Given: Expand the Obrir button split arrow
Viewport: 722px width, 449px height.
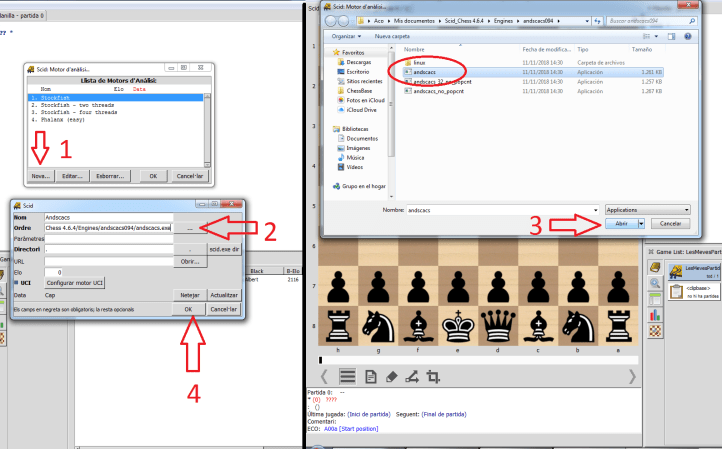Looking at the screenshot, I should [x=641, y=224].
